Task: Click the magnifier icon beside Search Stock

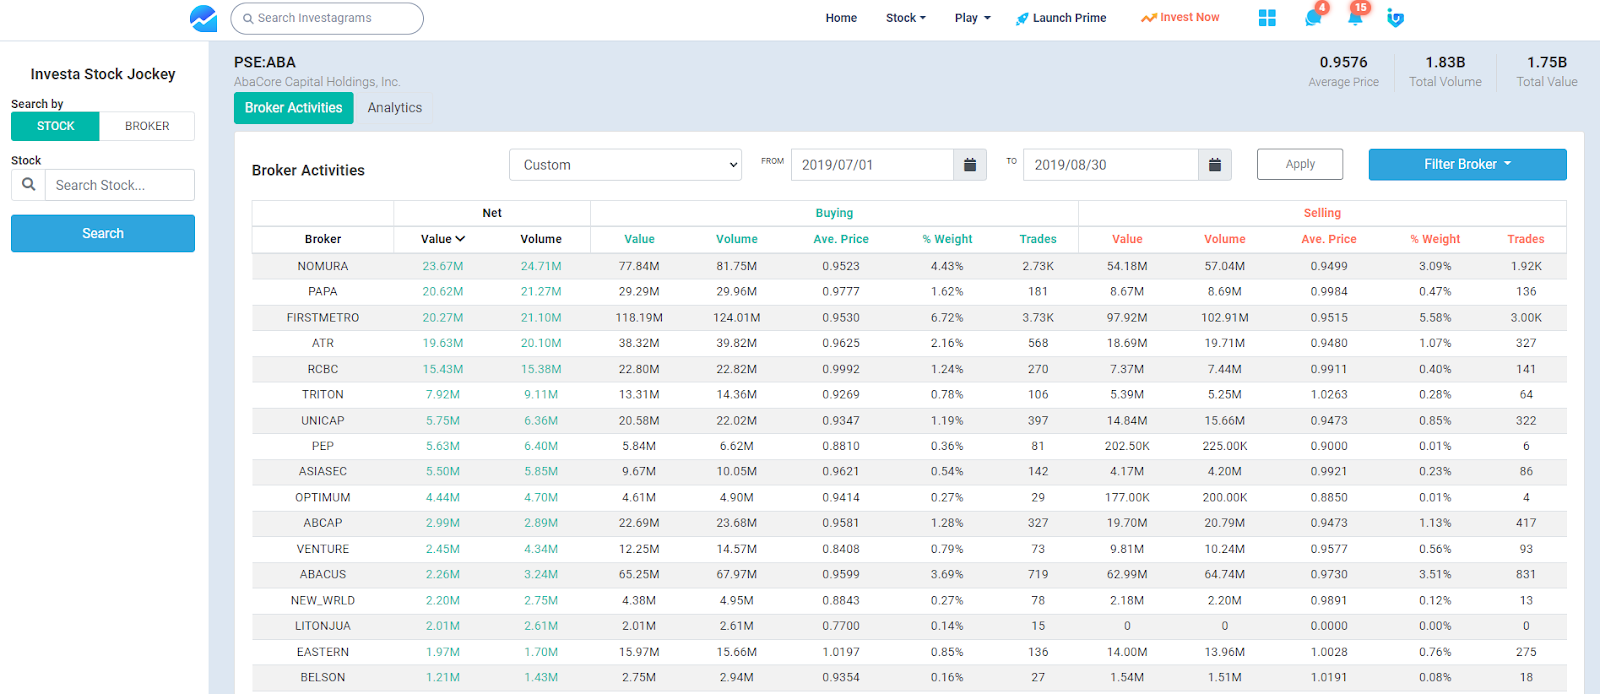Action: 28,185
